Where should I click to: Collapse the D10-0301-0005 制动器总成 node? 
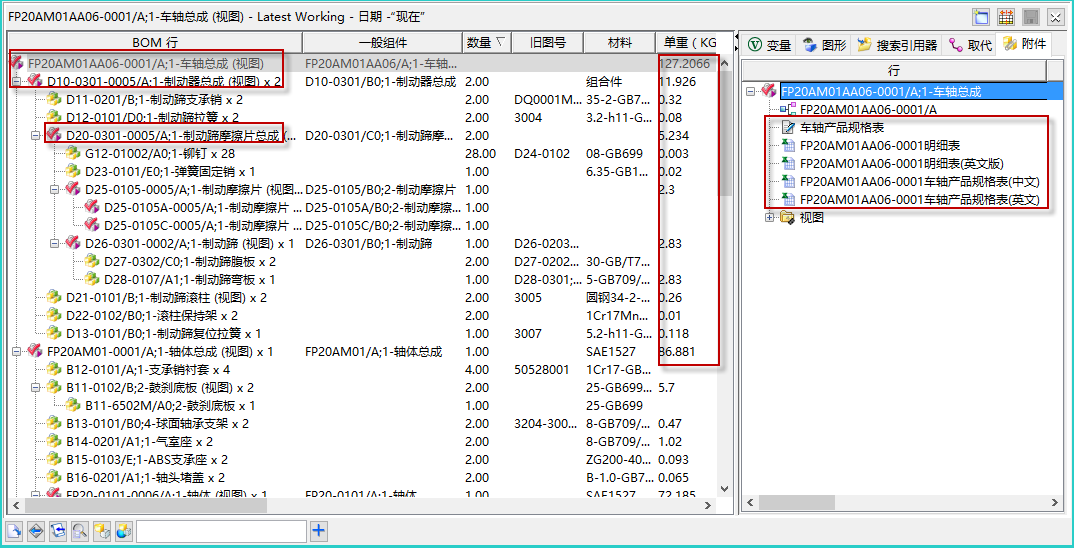(x=17, y=81)
